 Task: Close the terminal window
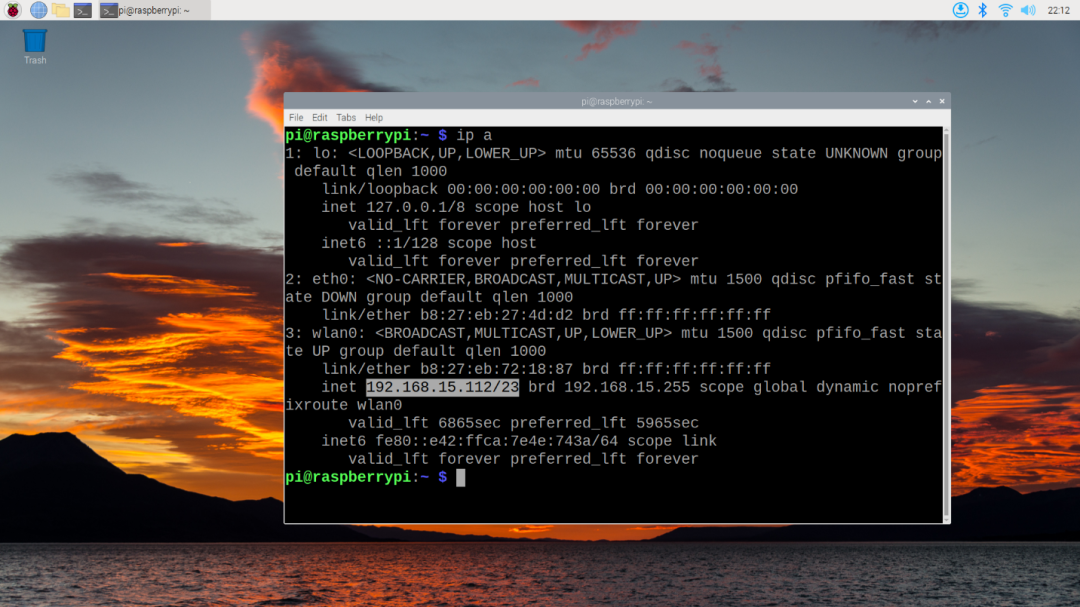pyautogui.click(x=941, y=101)
